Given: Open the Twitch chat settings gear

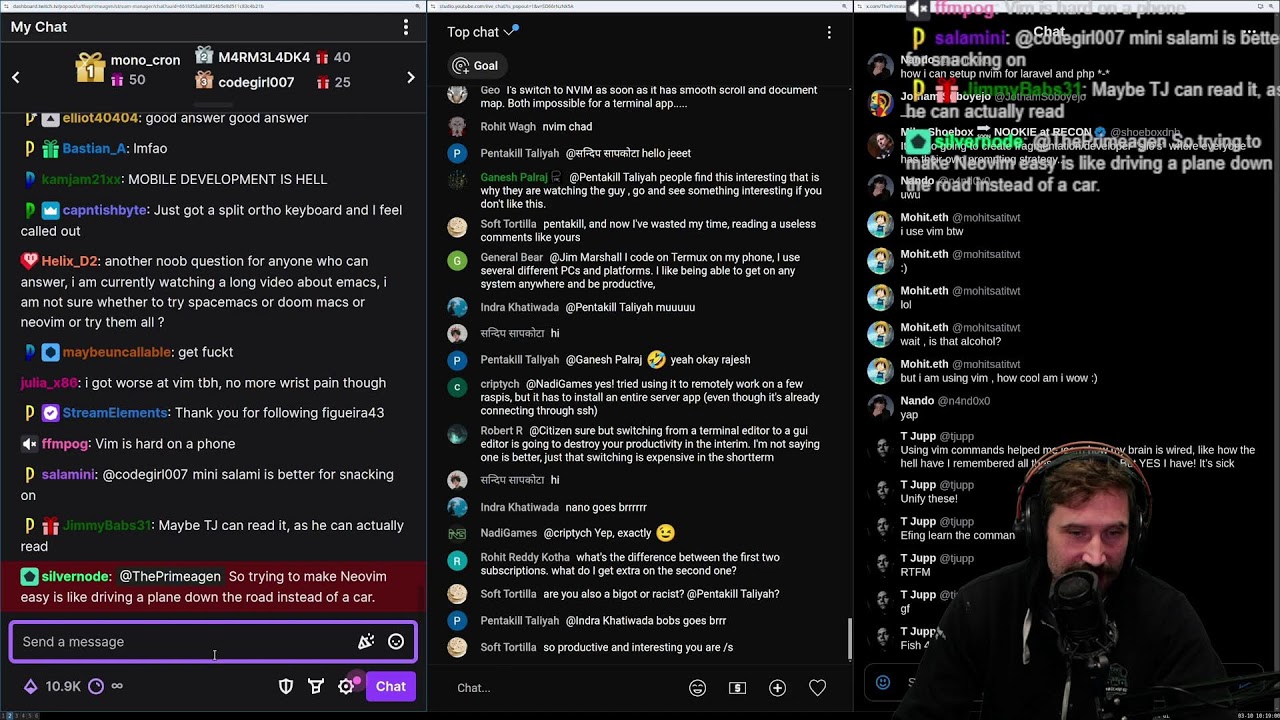Looking at the screenshot, I should coord(346,686).
